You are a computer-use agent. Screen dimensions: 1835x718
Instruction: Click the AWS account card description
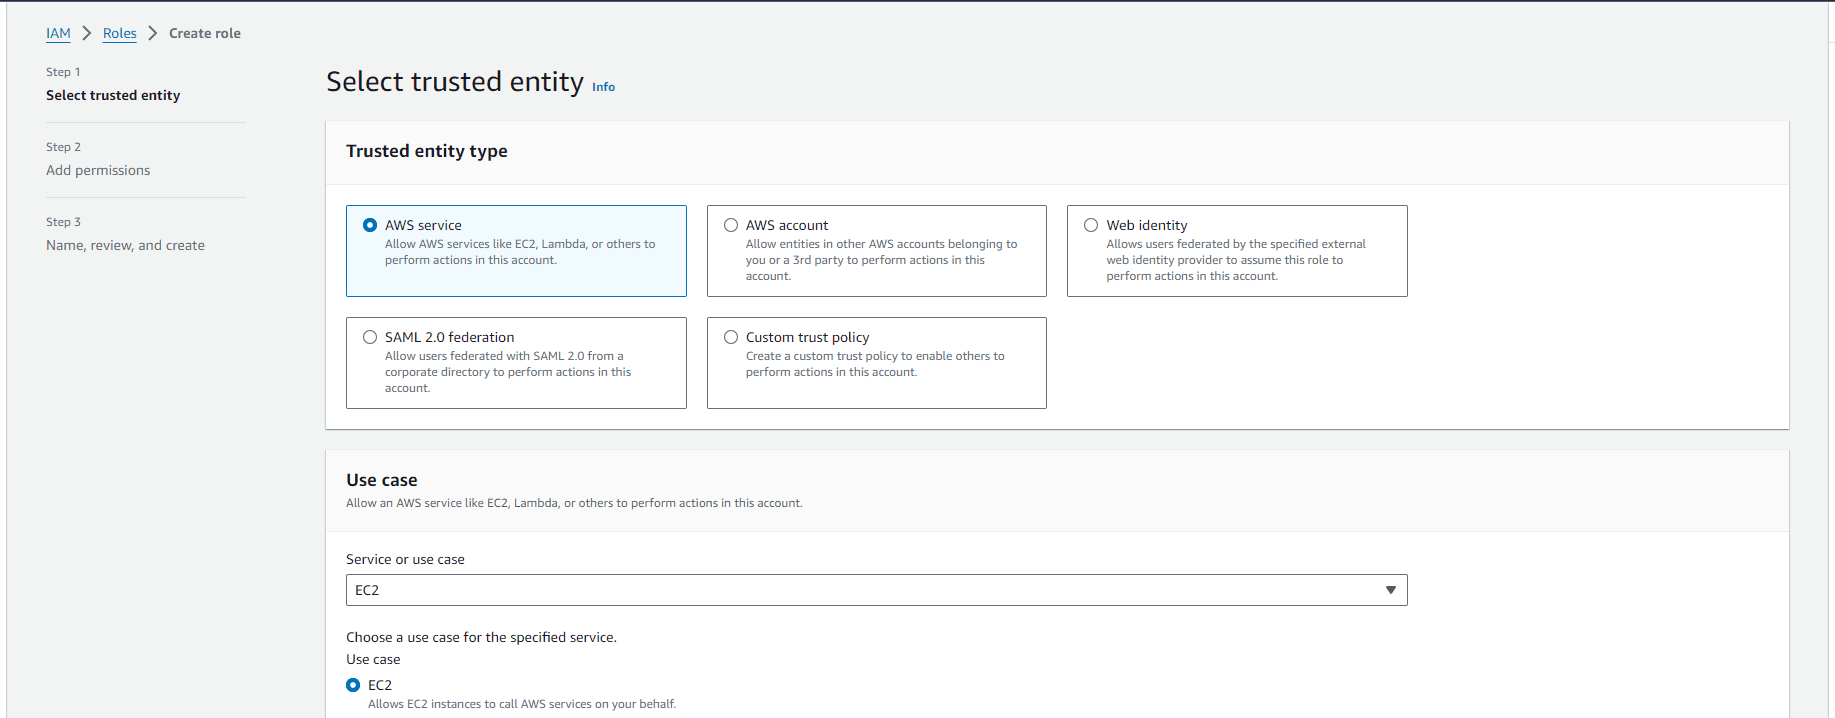click(881, 260)
